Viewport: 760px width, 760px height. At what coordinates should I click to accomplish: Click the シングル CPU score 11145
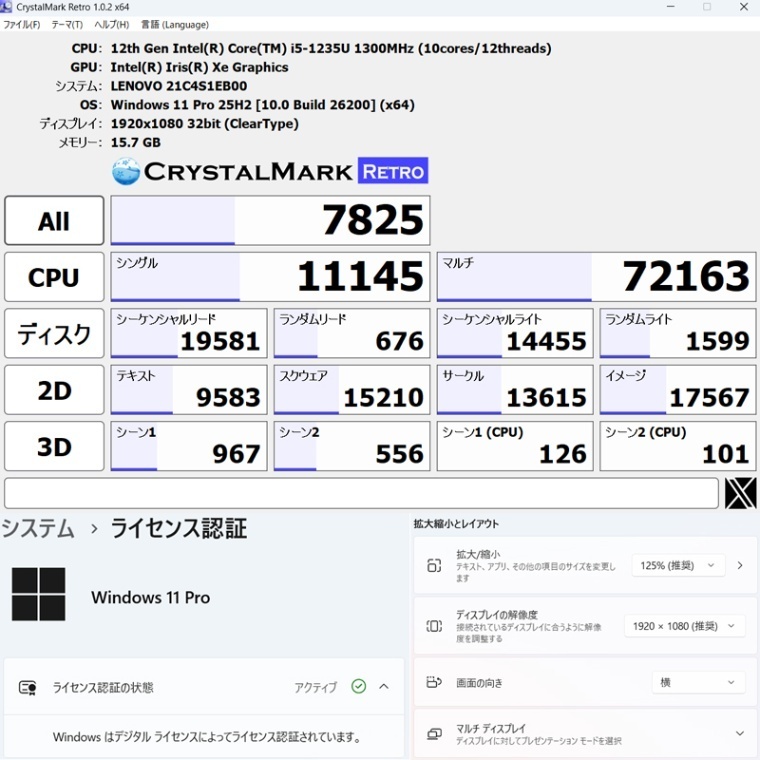tap(270, 277)
